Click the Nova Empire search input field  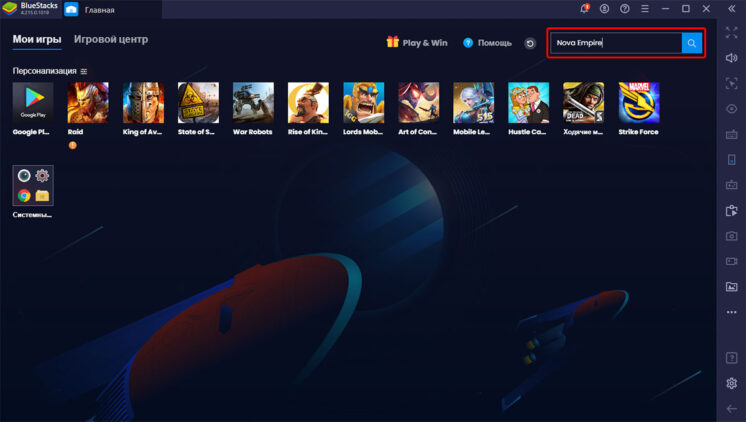tap(615, 43)
